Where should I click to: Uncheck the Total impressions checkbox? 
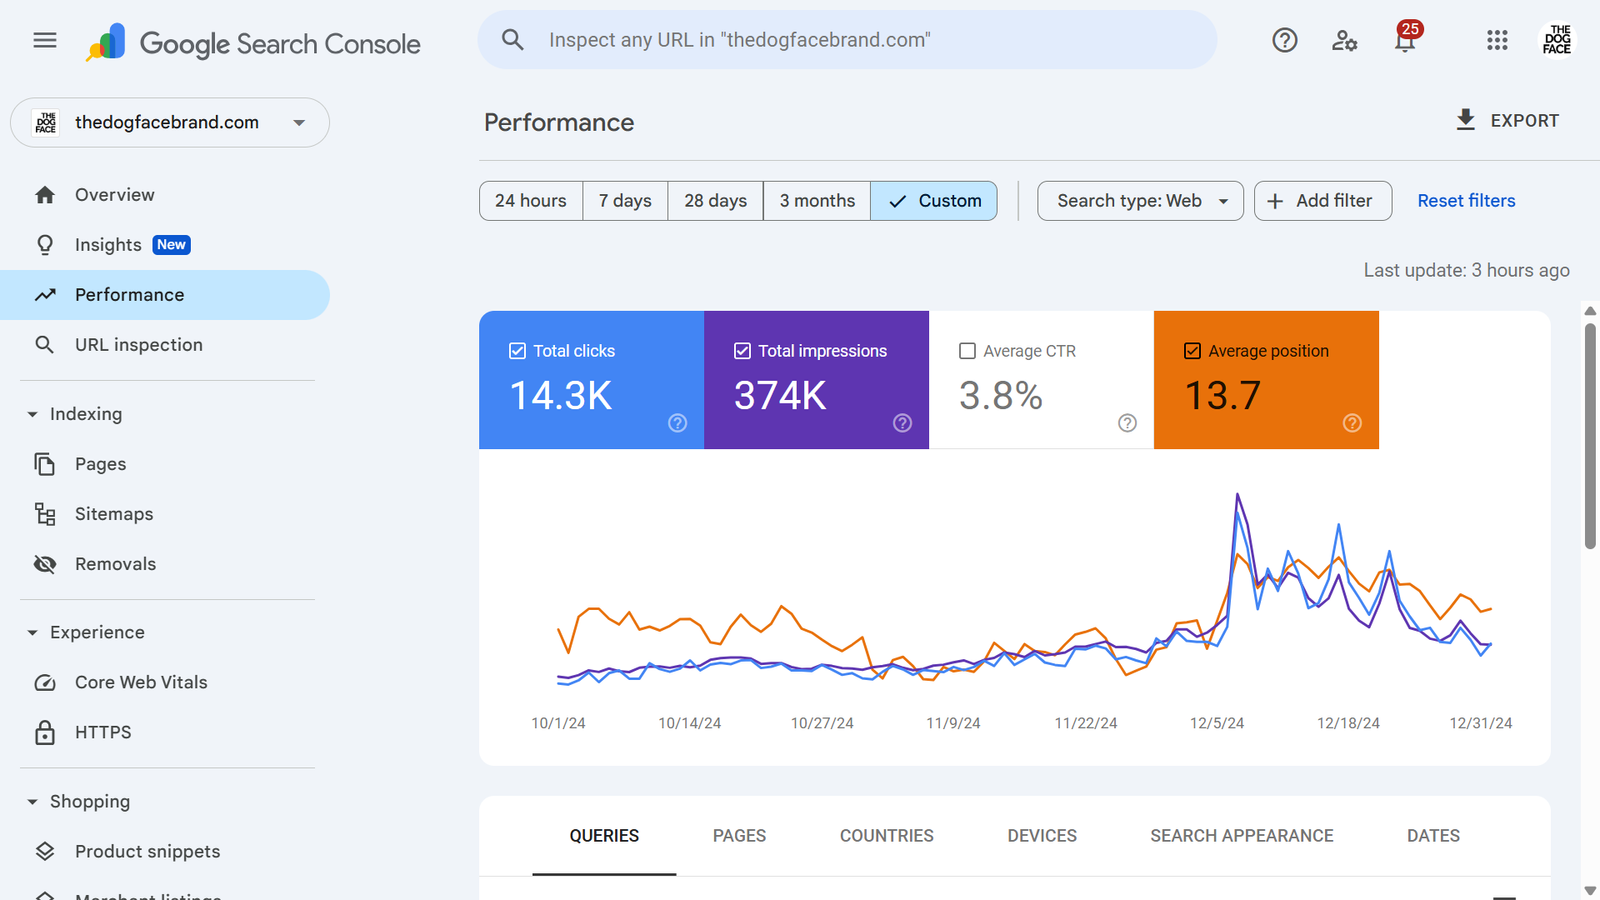point(742,351)
